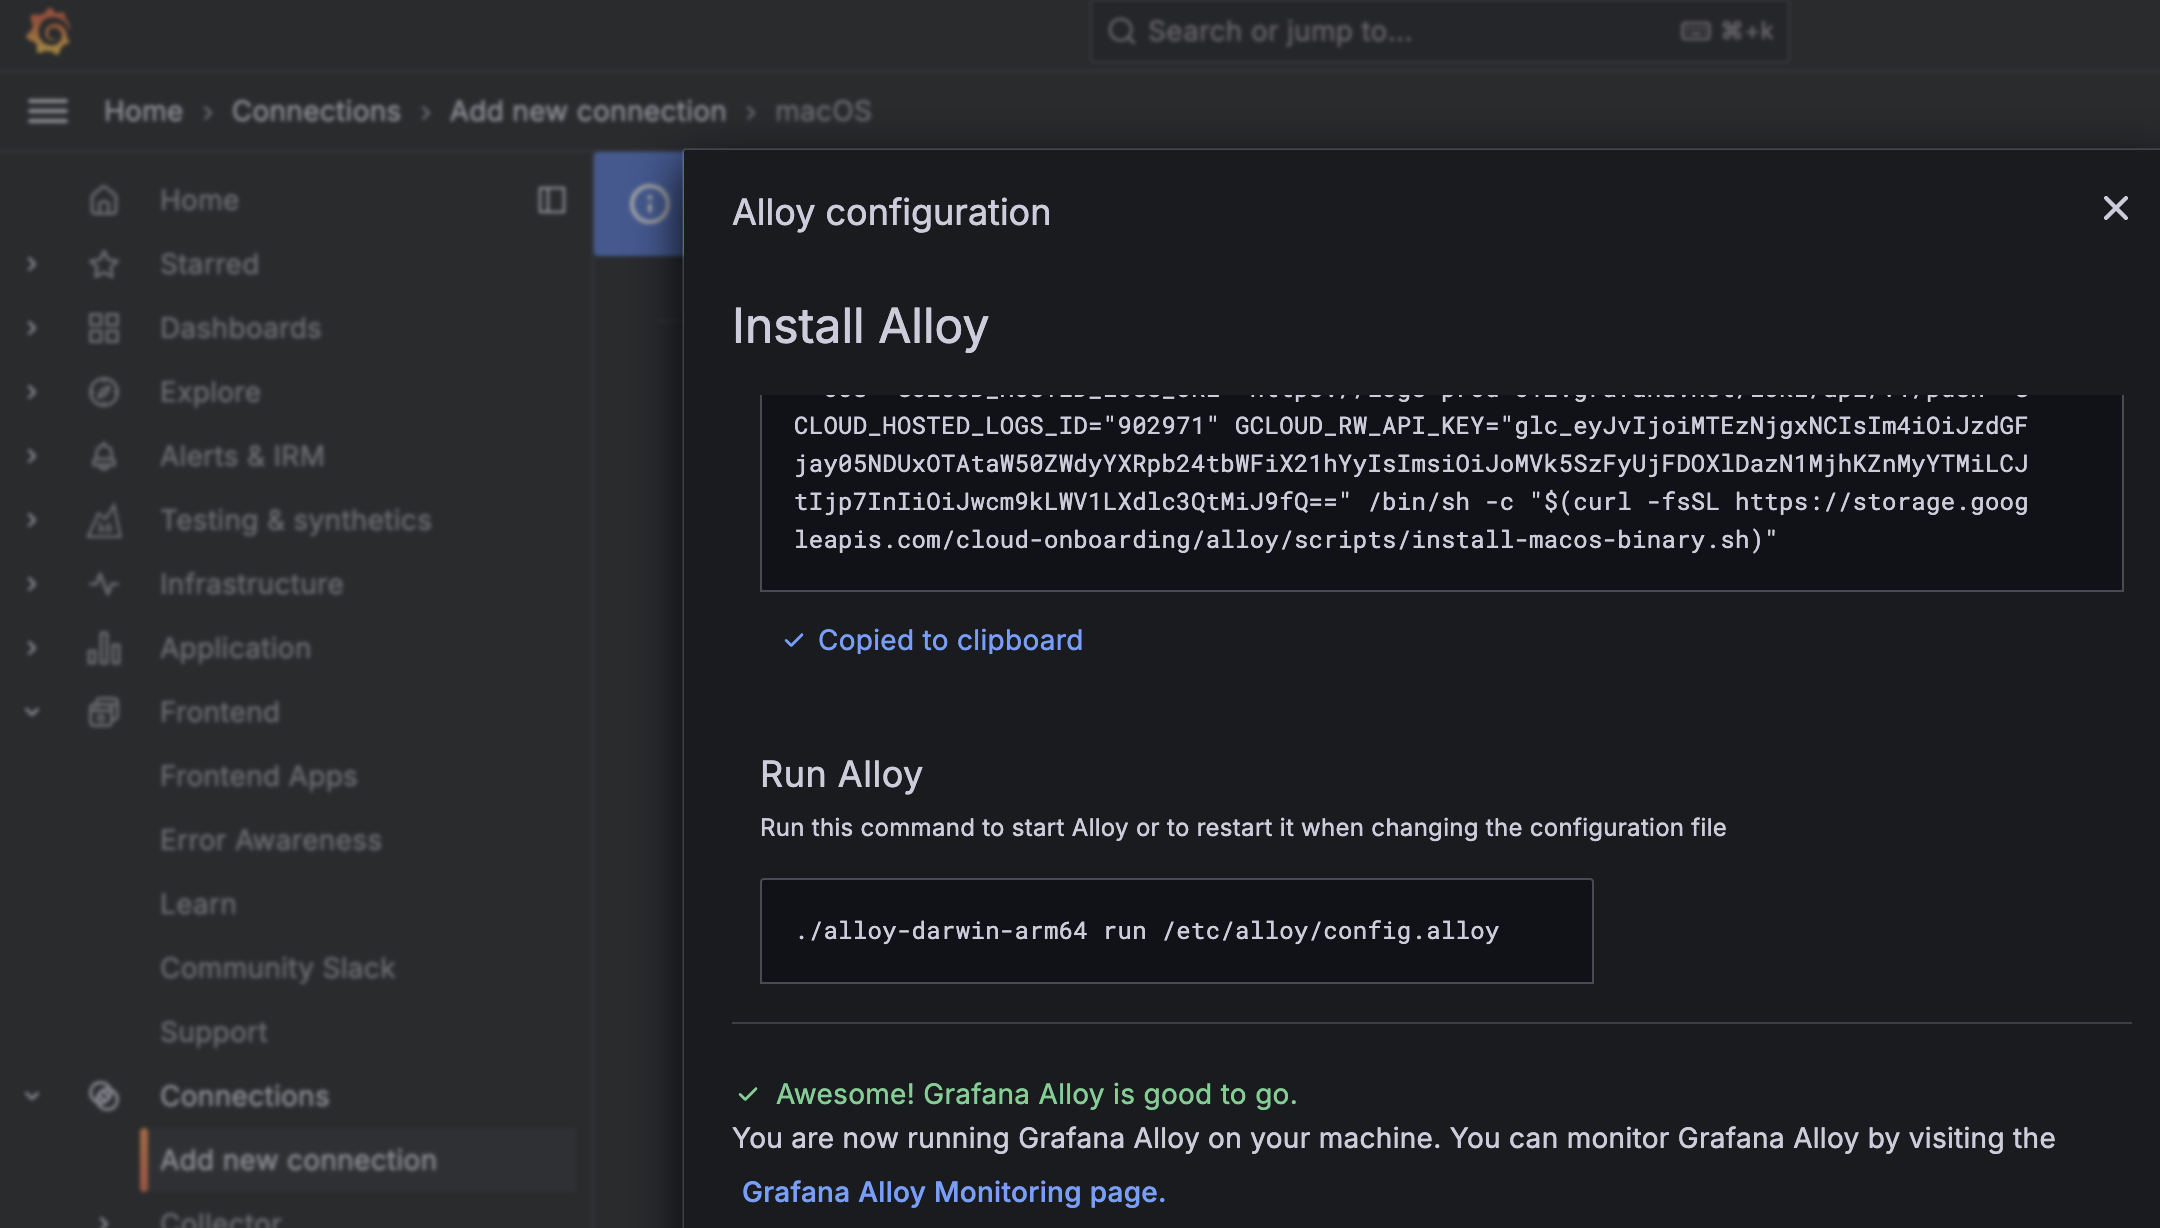Viewport: 2160px width, 1228px height.
Task: Open the hamburger menu toggle
Action: coord(47,111)
